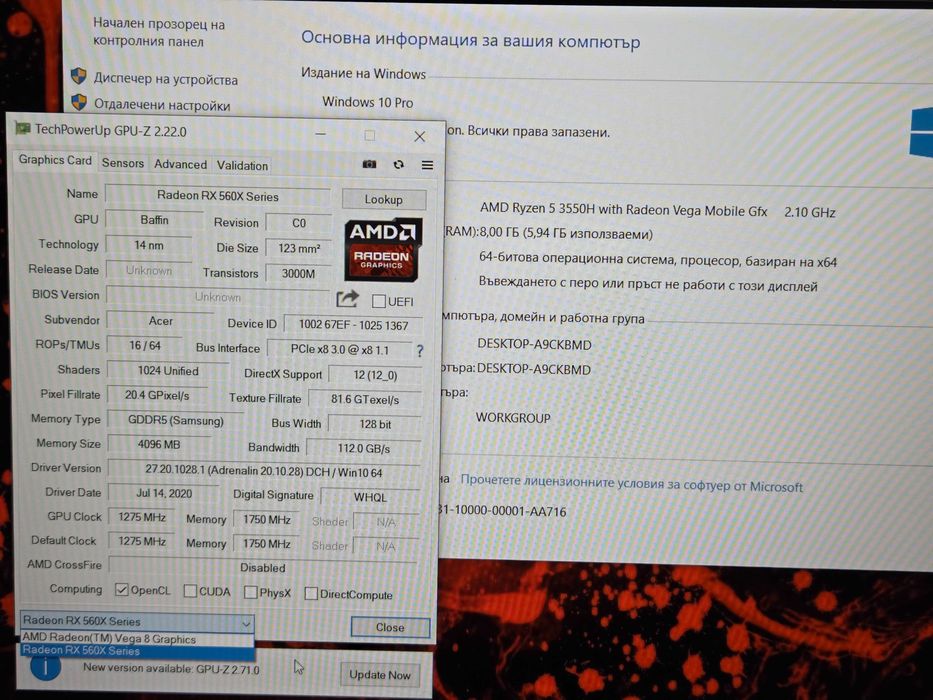The image size is (933, 700).
Task: Click the AMD Ryzen 5 3550H processor text
Action: point(624,210)
